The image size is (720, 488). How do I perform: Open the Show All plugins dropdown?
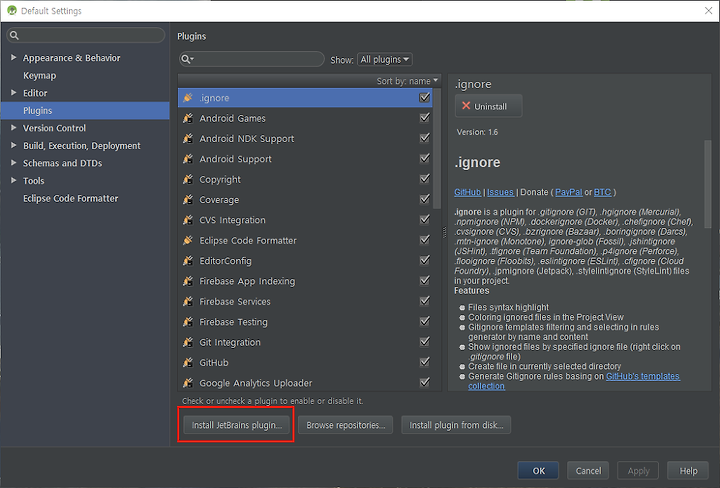pyautogui.click(x=385, y=59)
